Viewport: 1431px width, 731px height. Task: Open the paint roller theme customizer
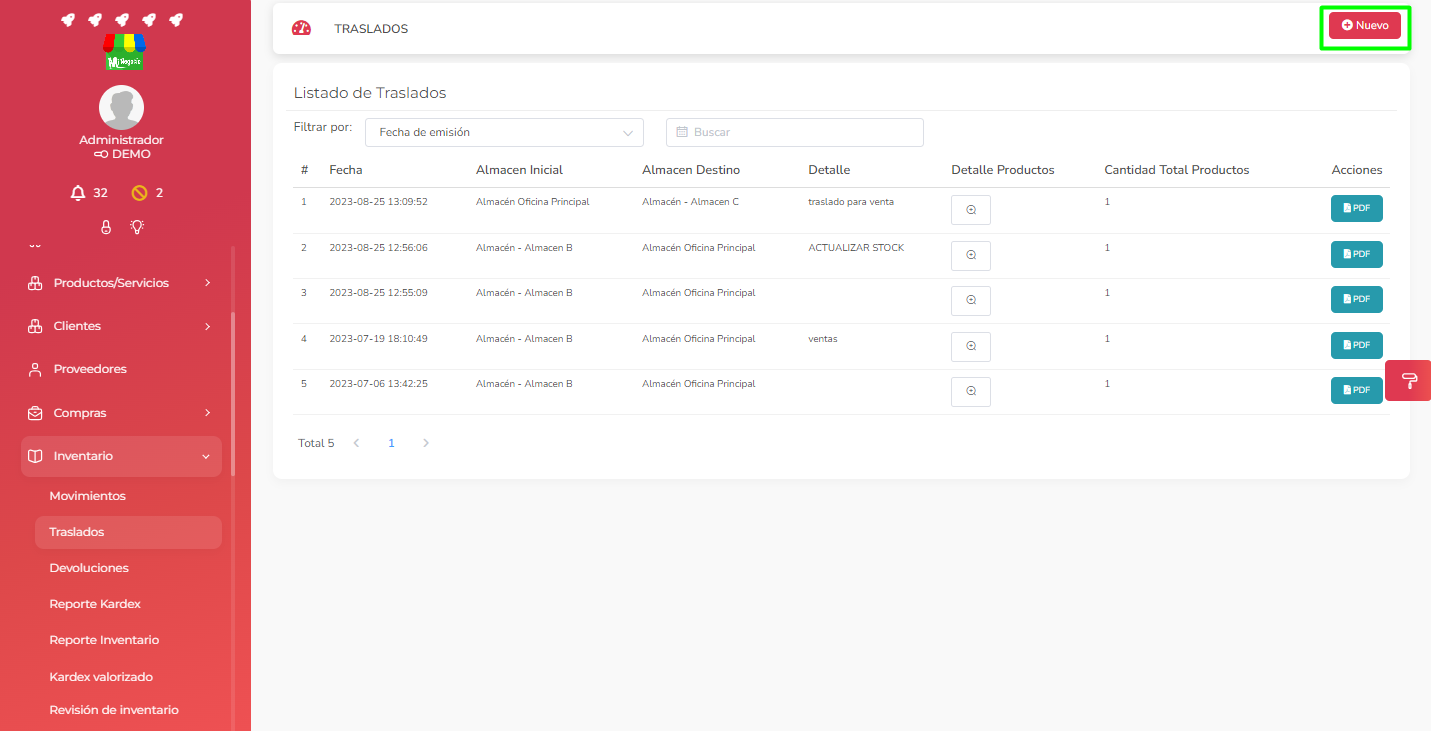(1409, 381)
